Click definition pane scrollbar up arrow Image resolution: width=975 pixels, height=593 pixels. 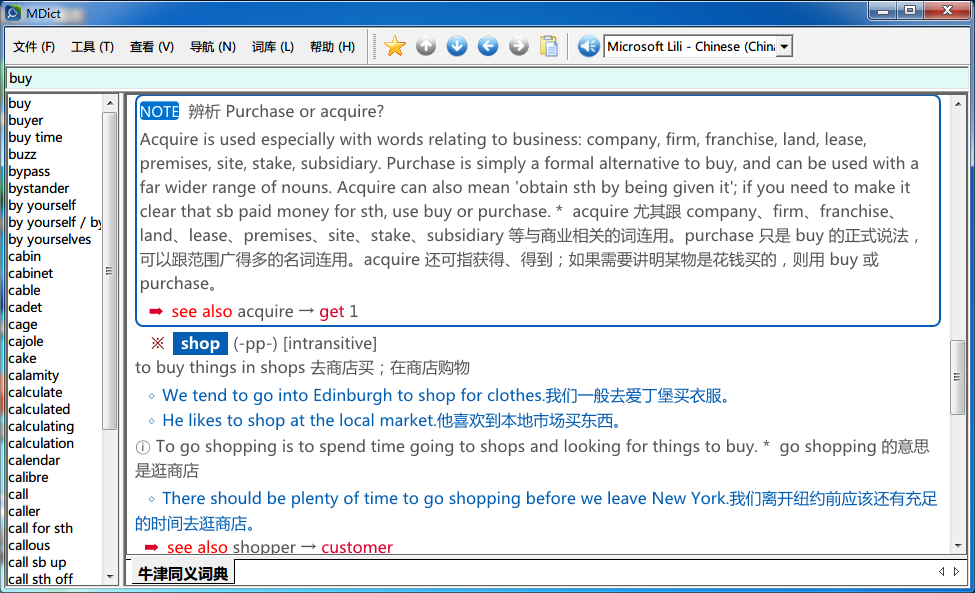958,104
